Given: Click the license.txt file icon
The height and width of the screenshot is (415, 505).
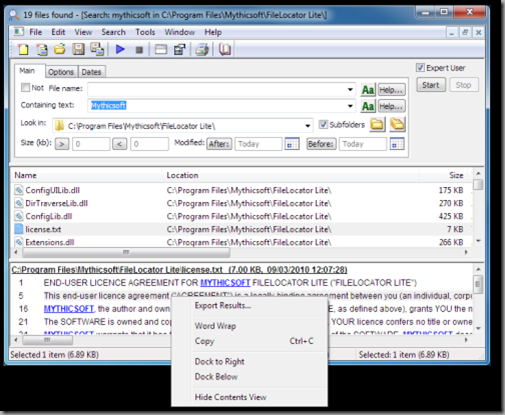Looking at the screenshot, I should click(19, 229).
